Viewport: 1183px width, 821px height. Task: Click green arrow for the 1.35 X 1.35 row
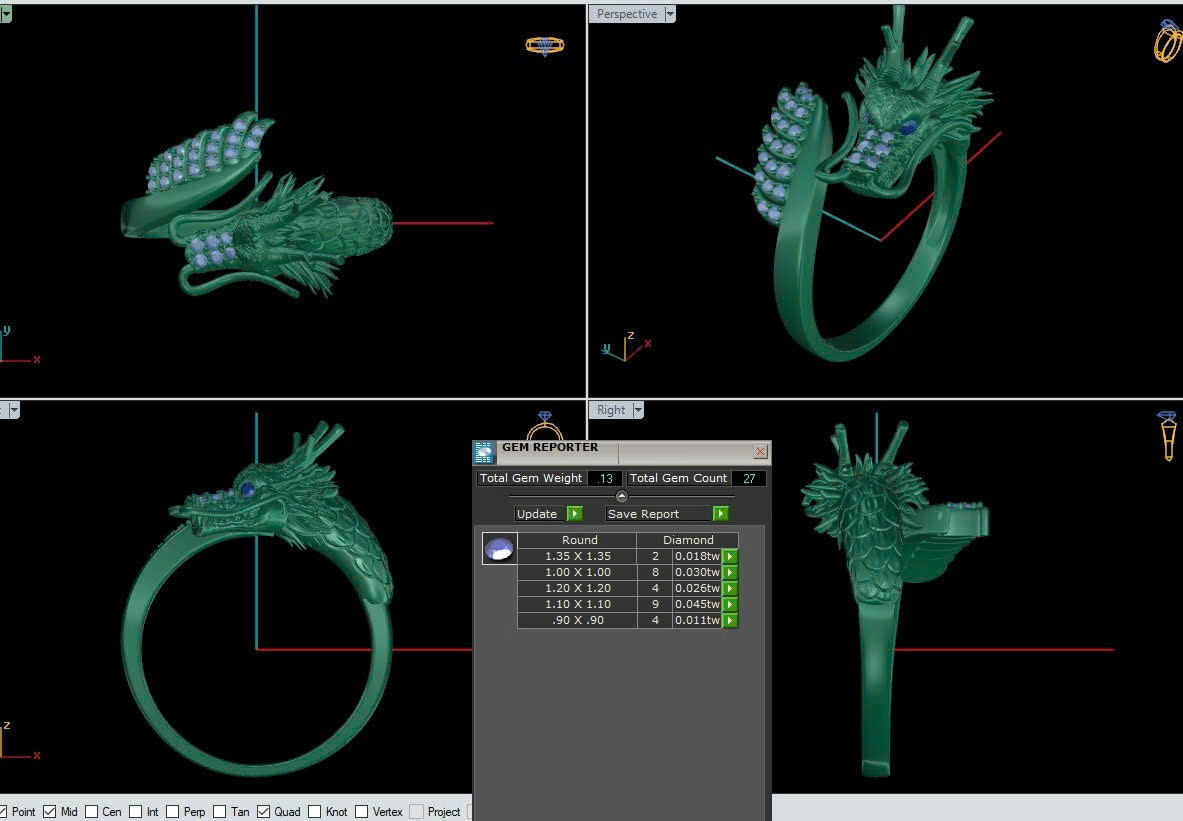click(730, 556)
